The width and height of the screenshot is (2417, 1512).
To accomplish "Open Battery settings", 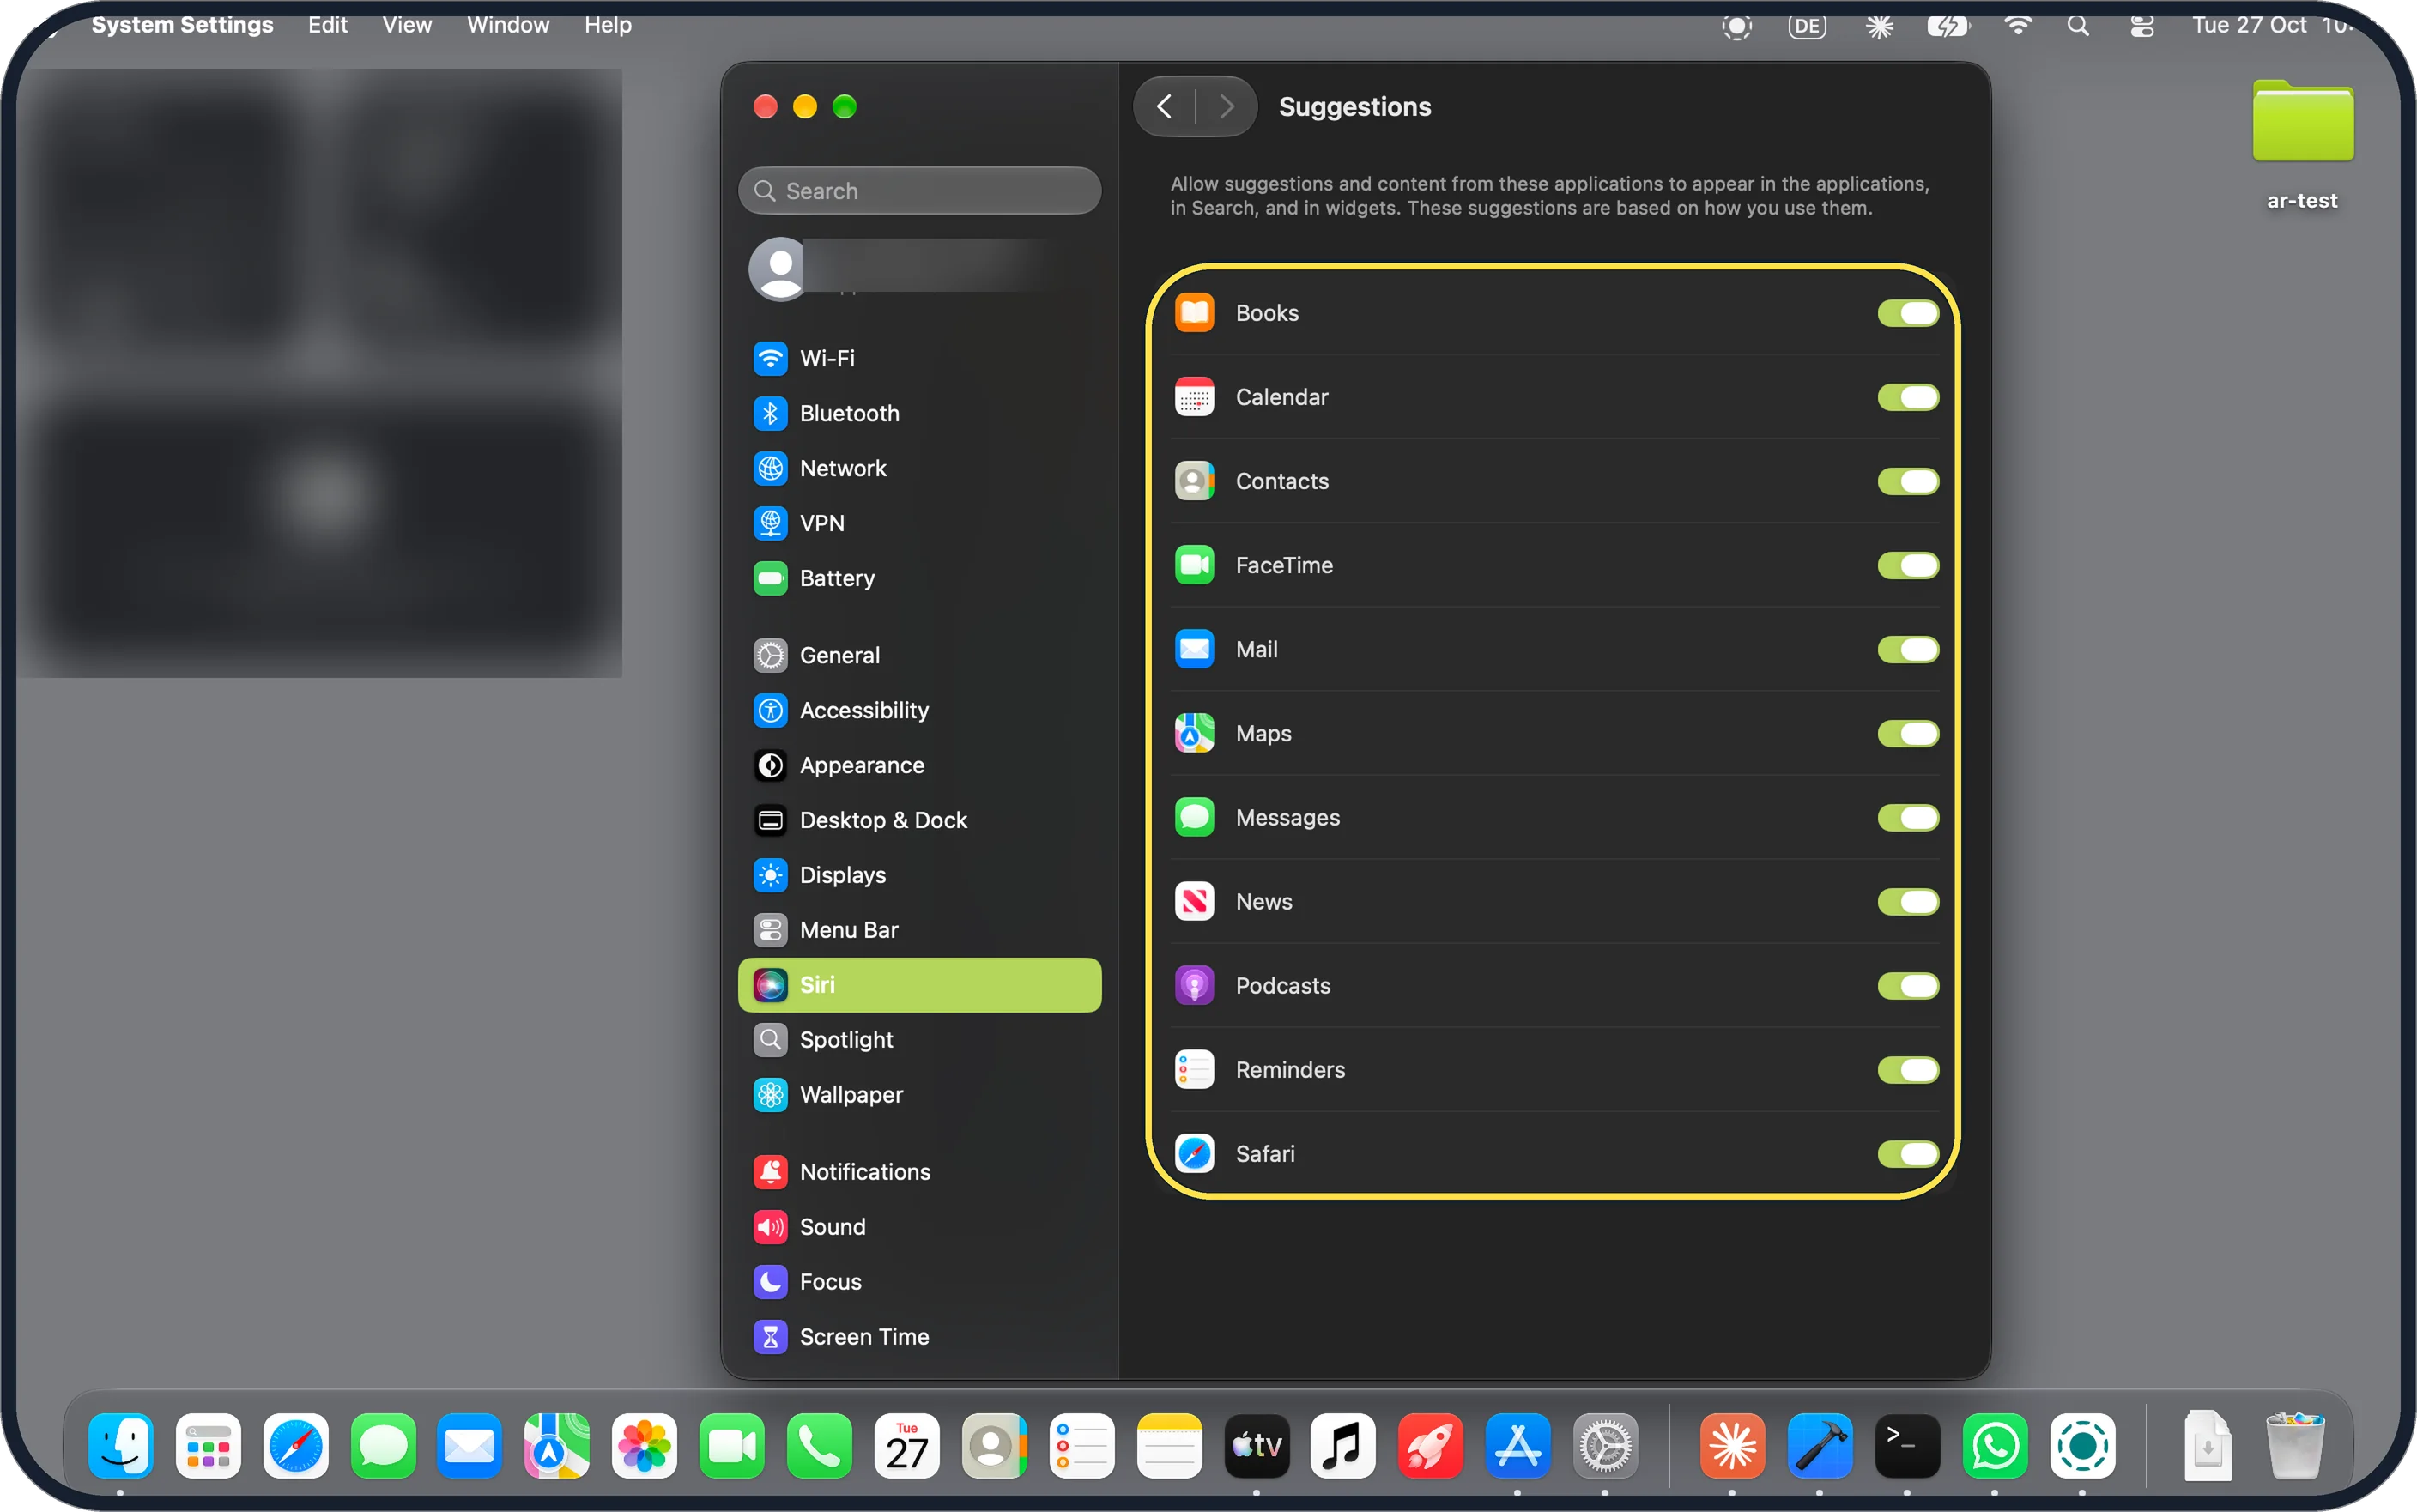I will click(919, 578).
